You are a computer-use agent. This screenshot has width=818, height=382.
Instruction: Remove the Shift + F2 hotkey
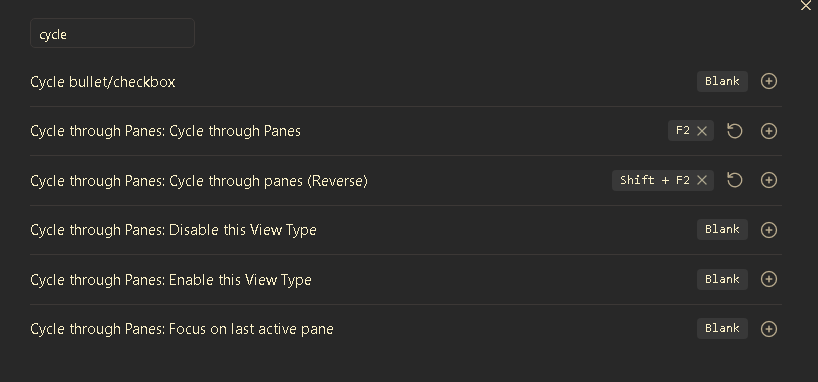pyautogui.click(x=702, y=180)
